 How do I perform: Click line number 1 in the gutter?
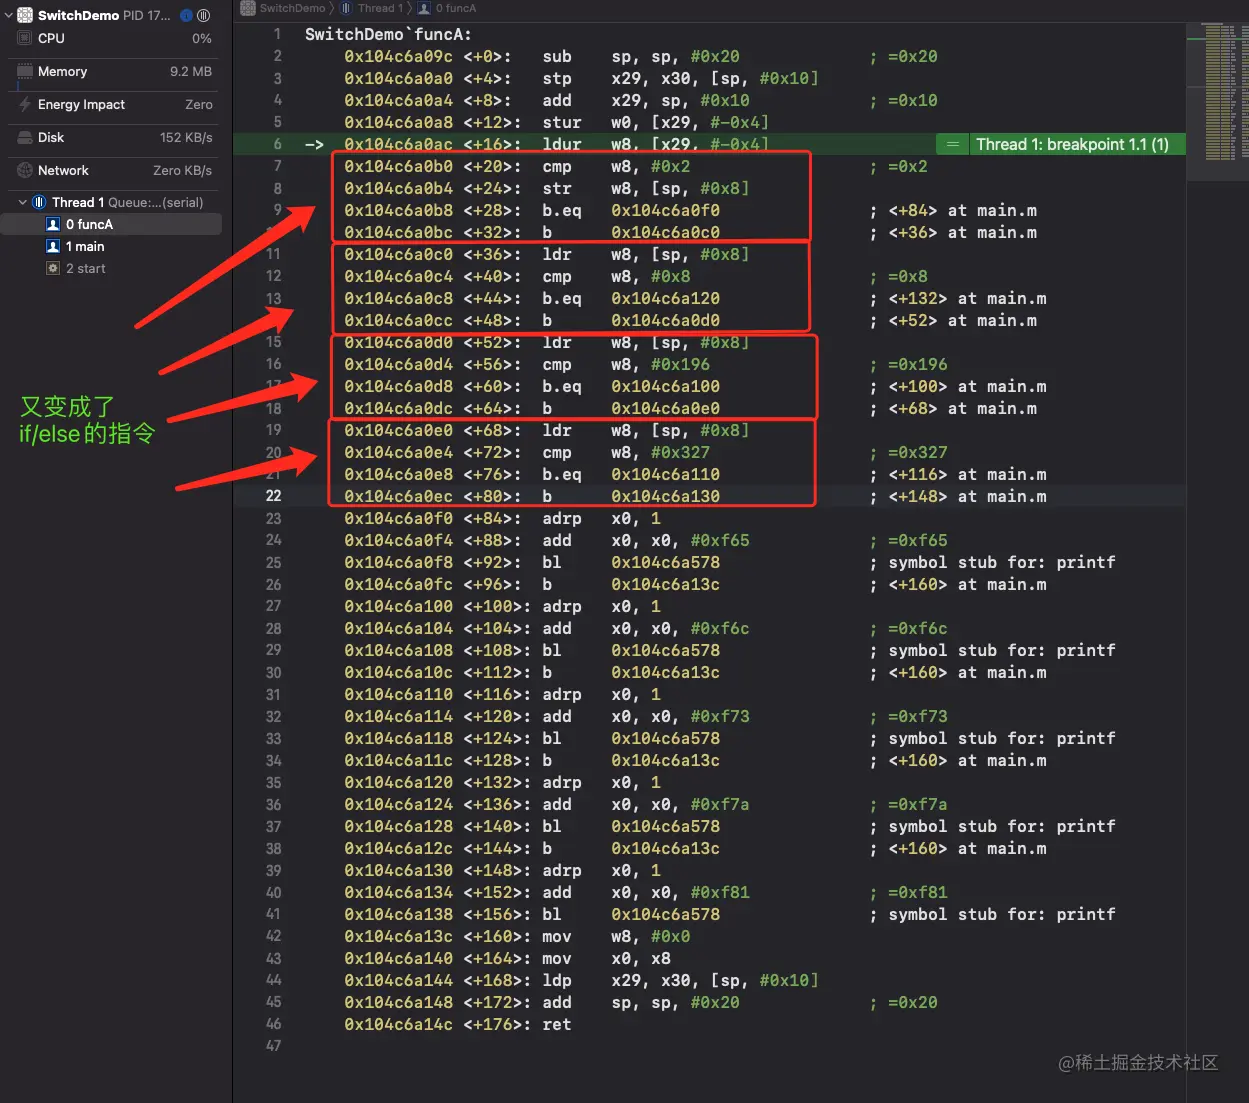tap(277, 34)
